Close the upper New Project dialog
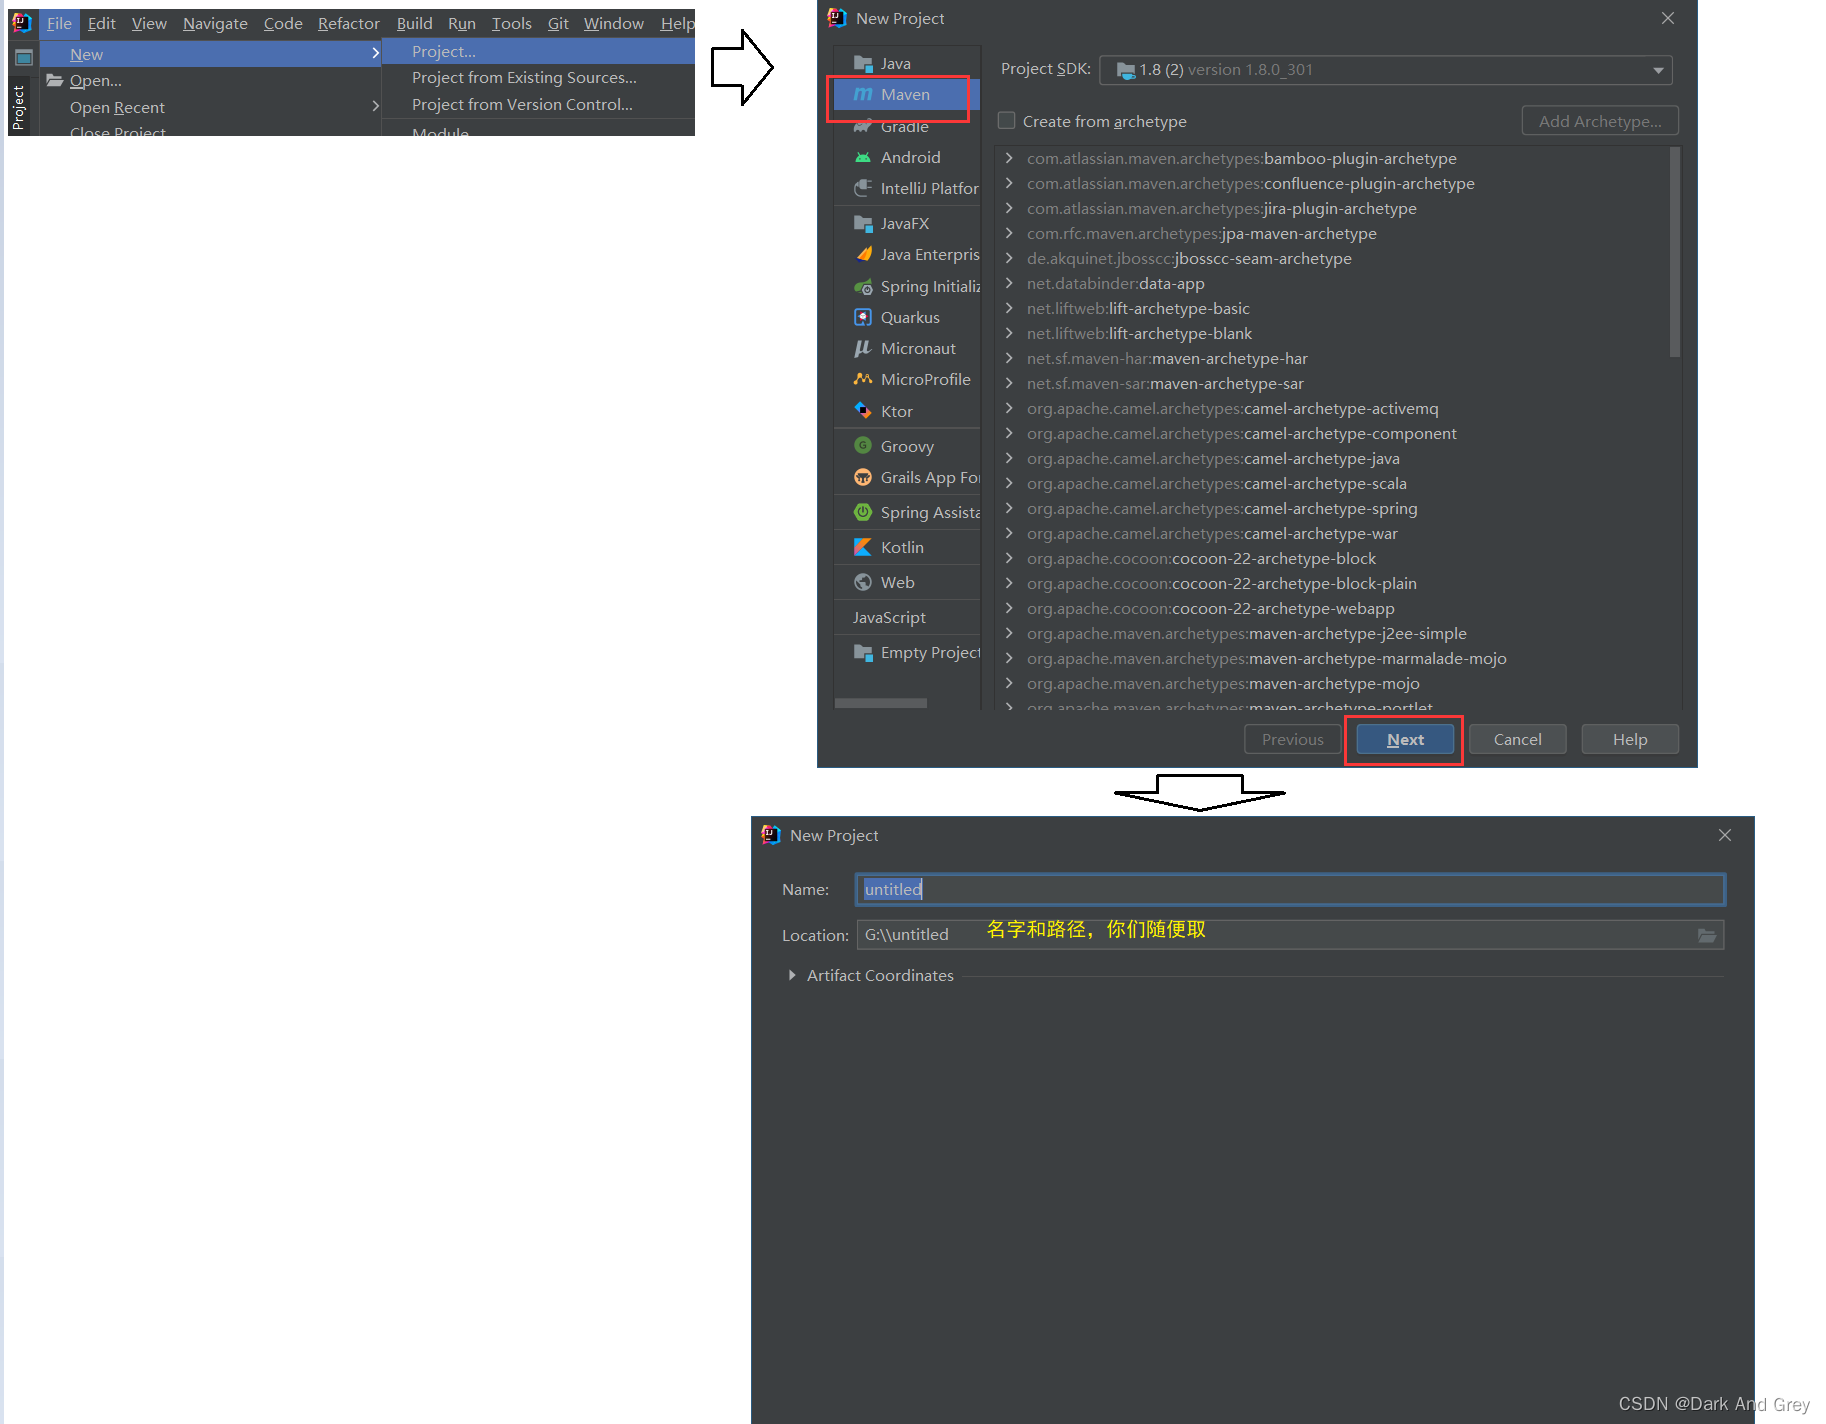The image size is (1826, 1424). click(1668, 18)
